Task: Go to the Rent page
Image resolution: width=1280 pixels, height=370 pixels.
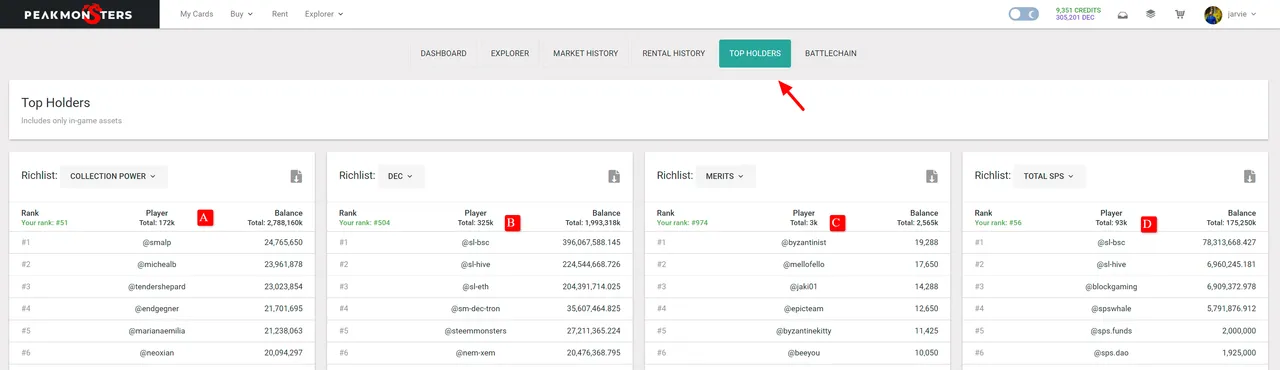Action: pos(280,14)
